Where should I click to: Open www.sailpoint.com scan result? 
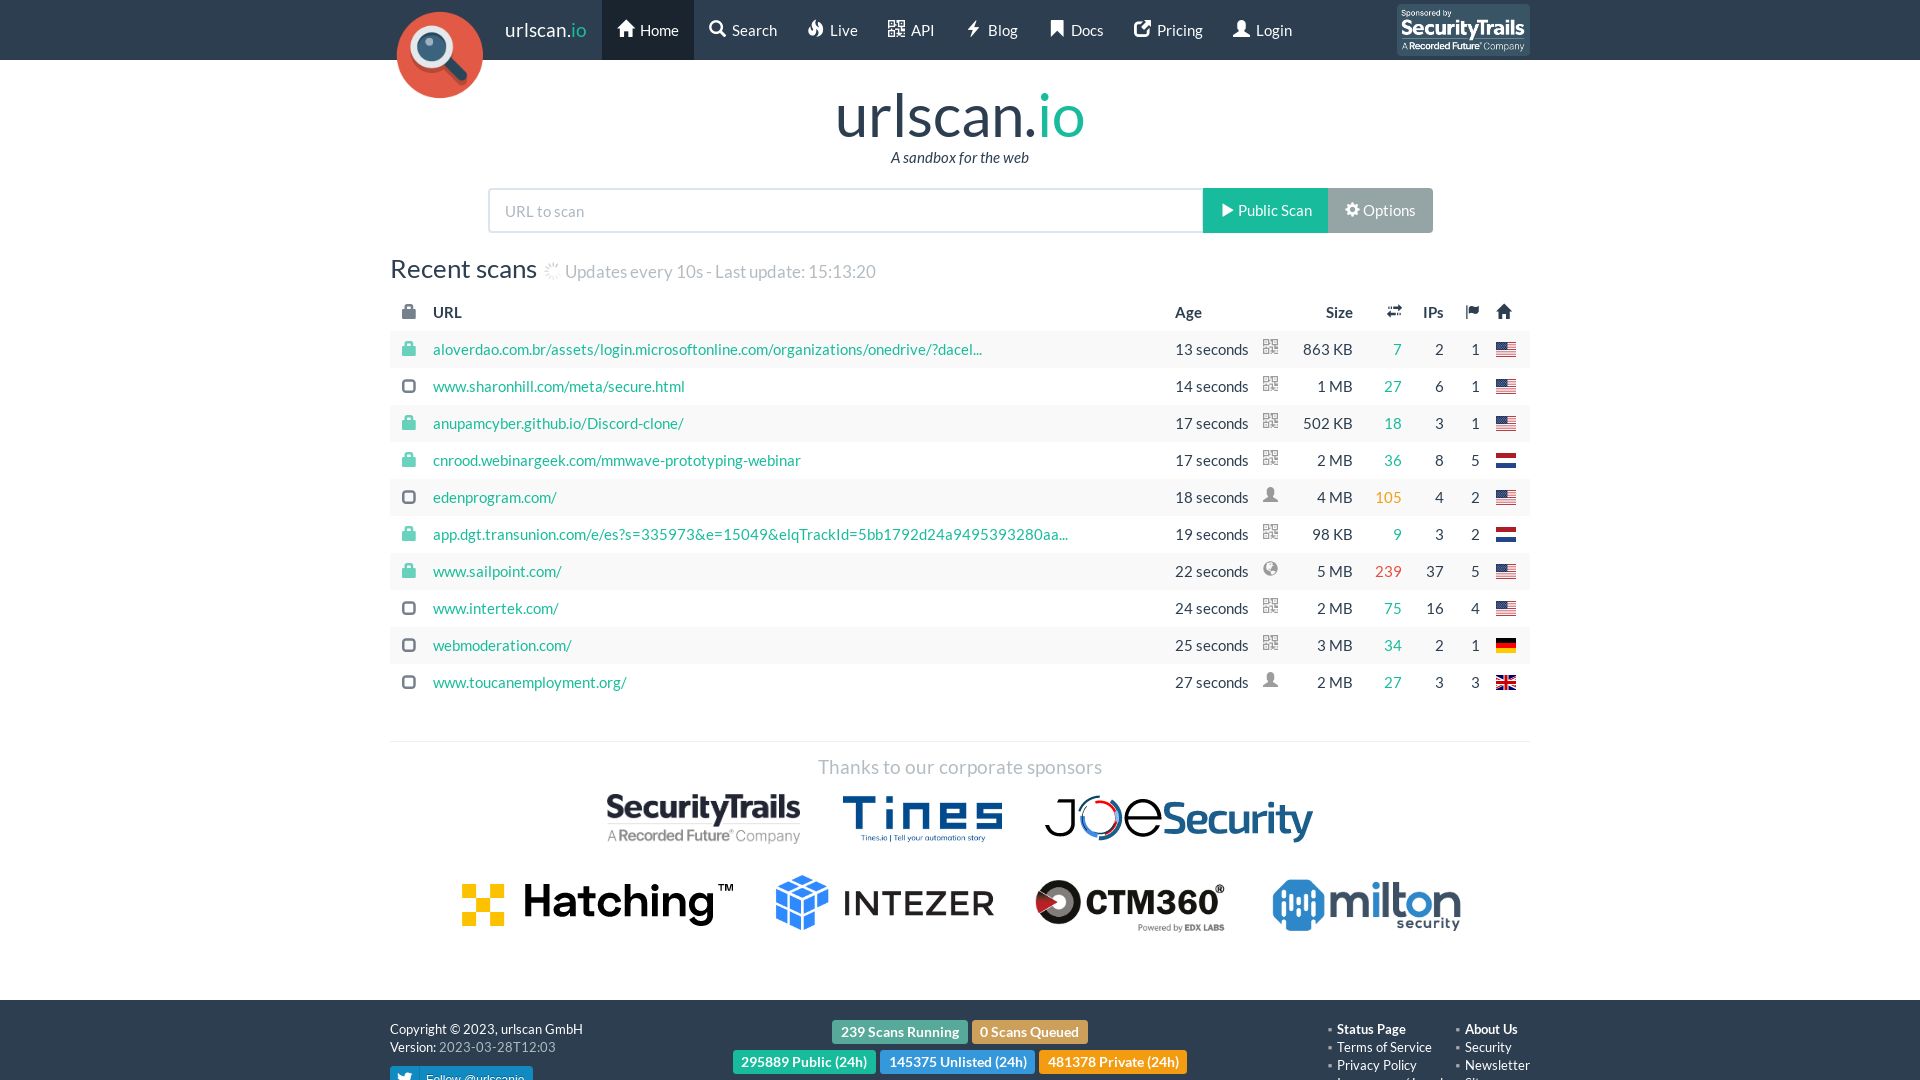point(497,571)
